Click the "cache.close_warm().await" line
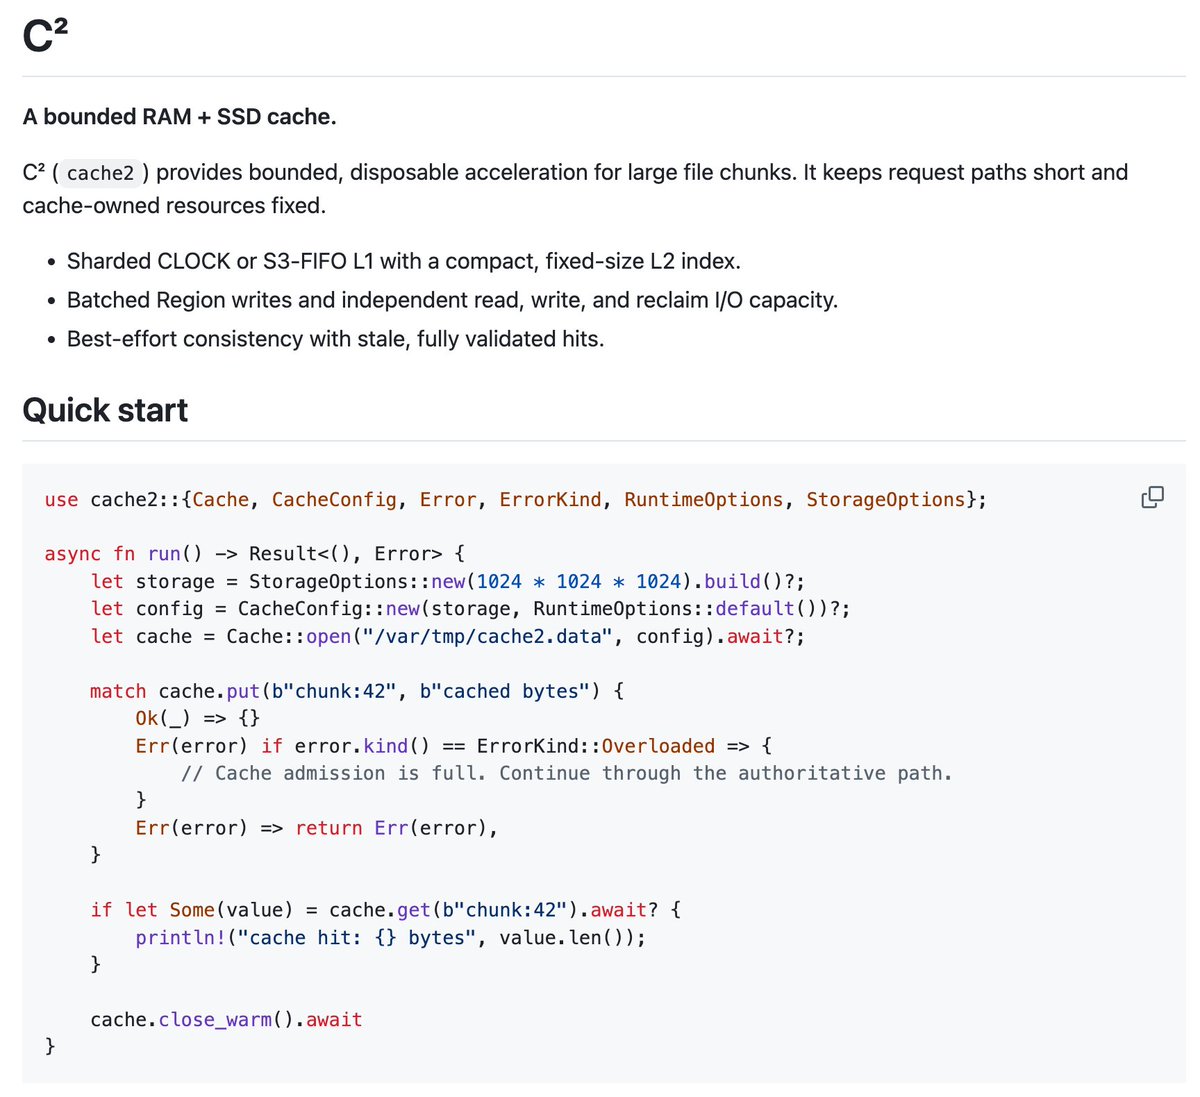This screenshot has height=1097, width=1200. tap(226, 1020)
